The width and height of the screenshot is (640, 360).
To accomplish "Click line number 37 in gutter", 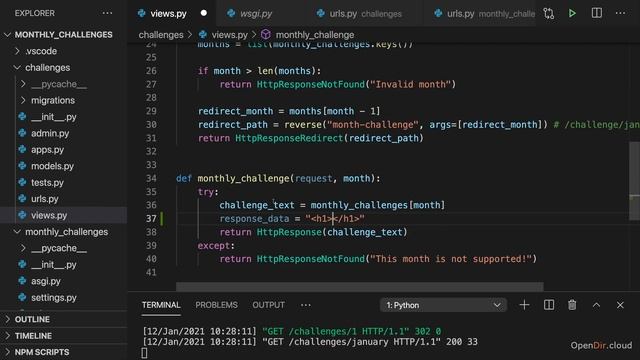I will [x=151, y=219].
